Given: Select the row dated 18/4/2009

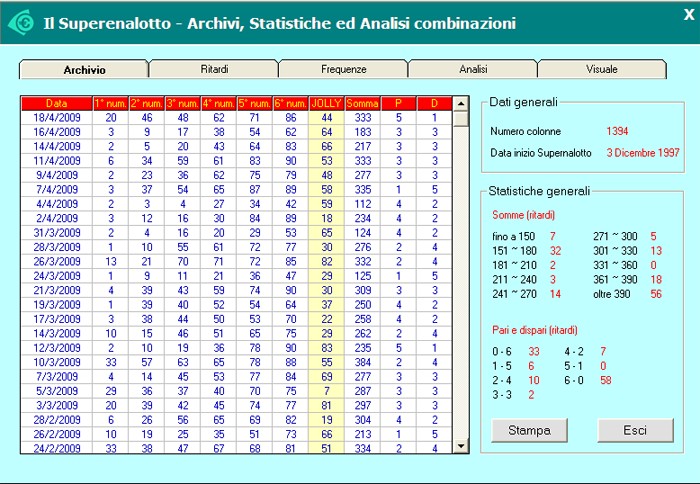Looking at the screenshot, I should 237,118.
